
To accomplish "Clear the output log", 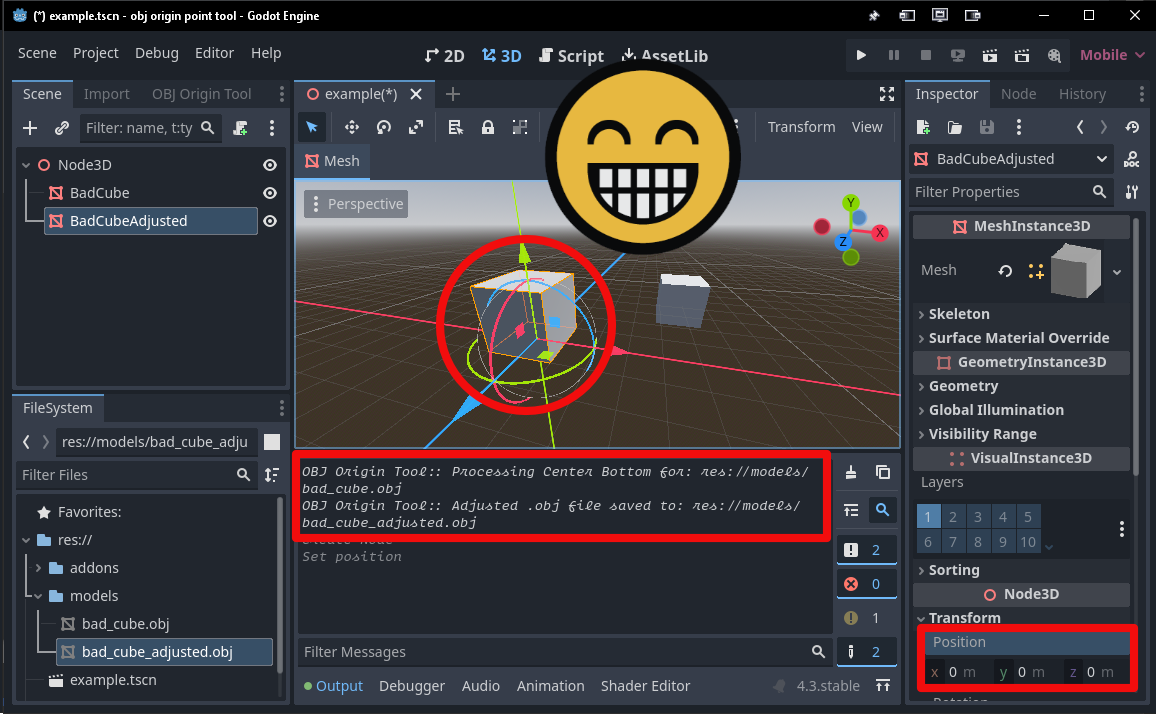I will (x=851, y=472).
